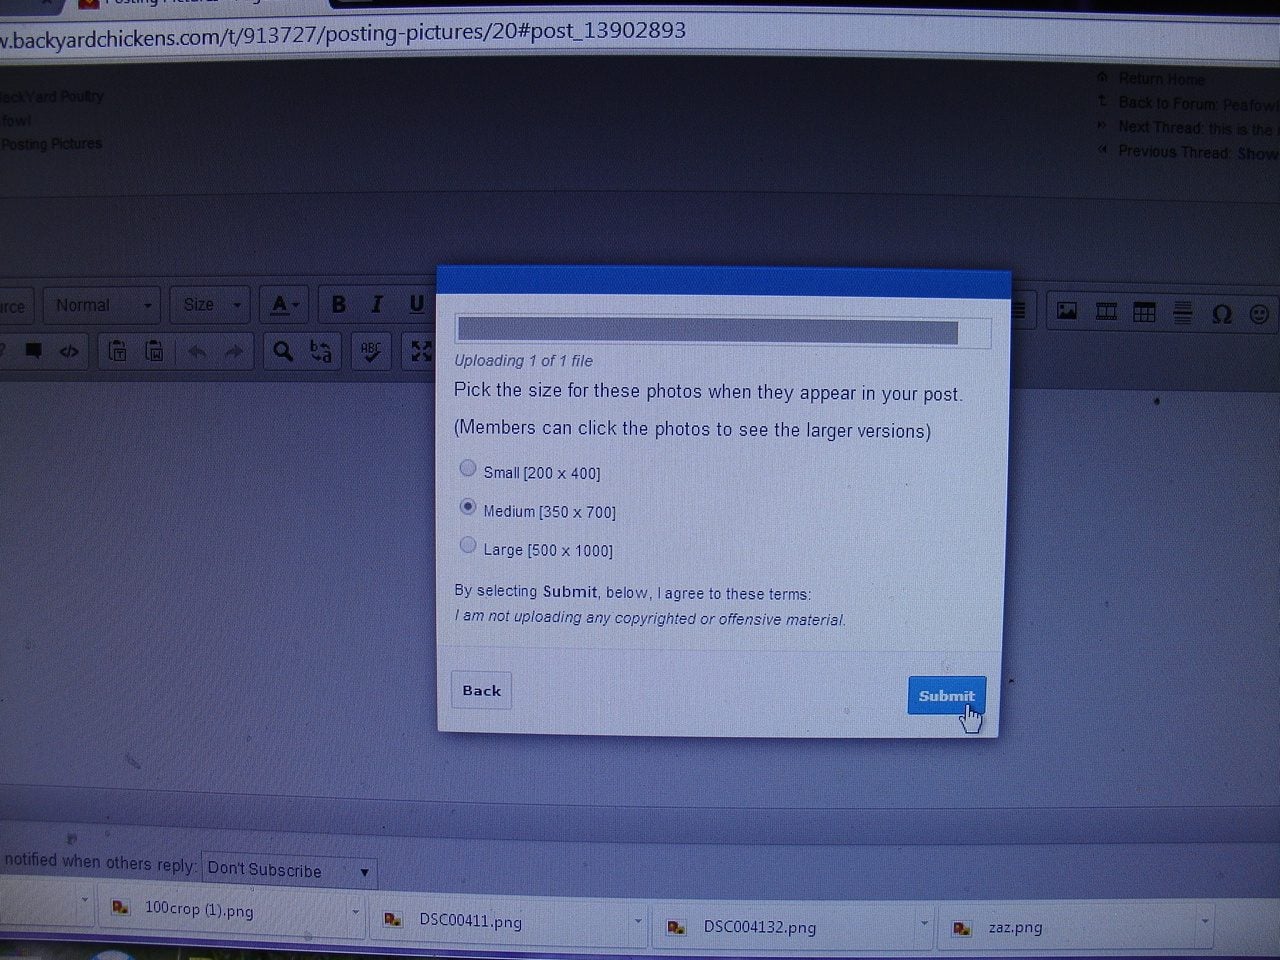1280x960 pixels.
Task: Click the Submit button
Action: tap(945, 696)
